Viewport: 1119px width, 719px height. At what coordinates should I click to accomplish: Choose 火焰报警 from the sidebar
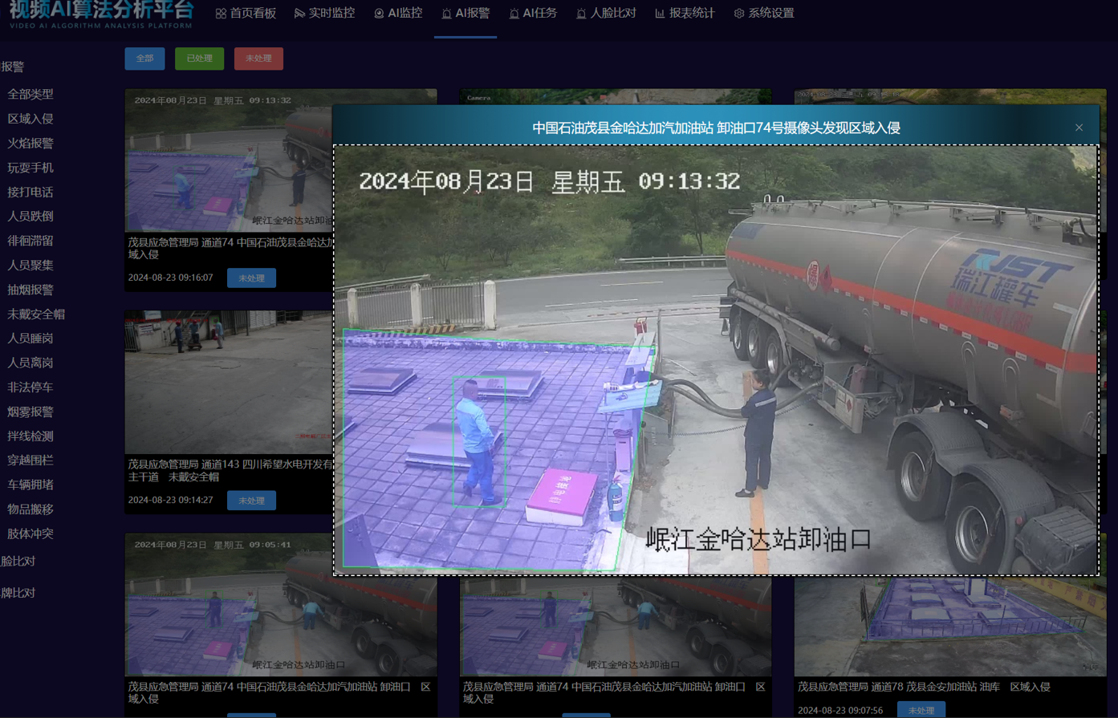coord(30,143)
